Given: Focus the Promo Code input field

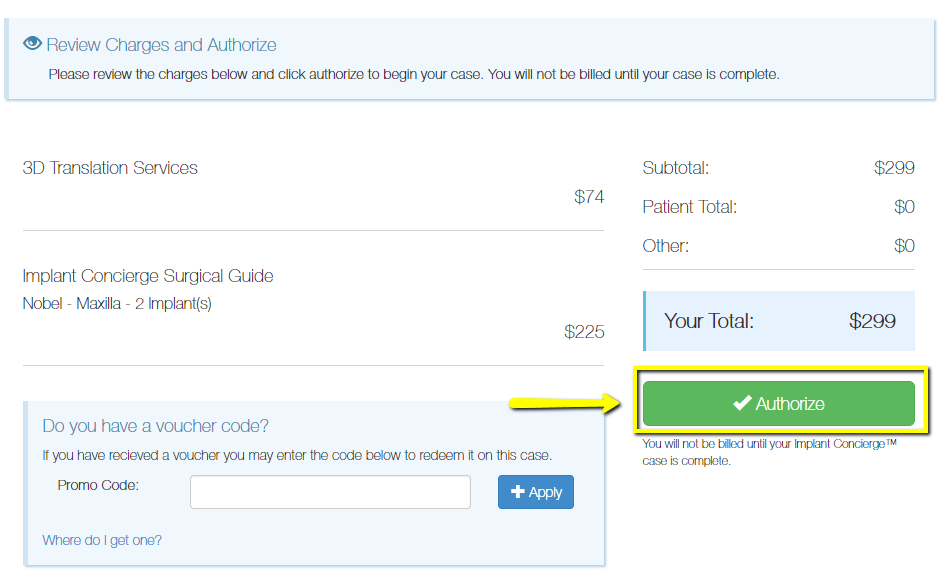Looking at the screenshot, I should (x=330, y=492).
